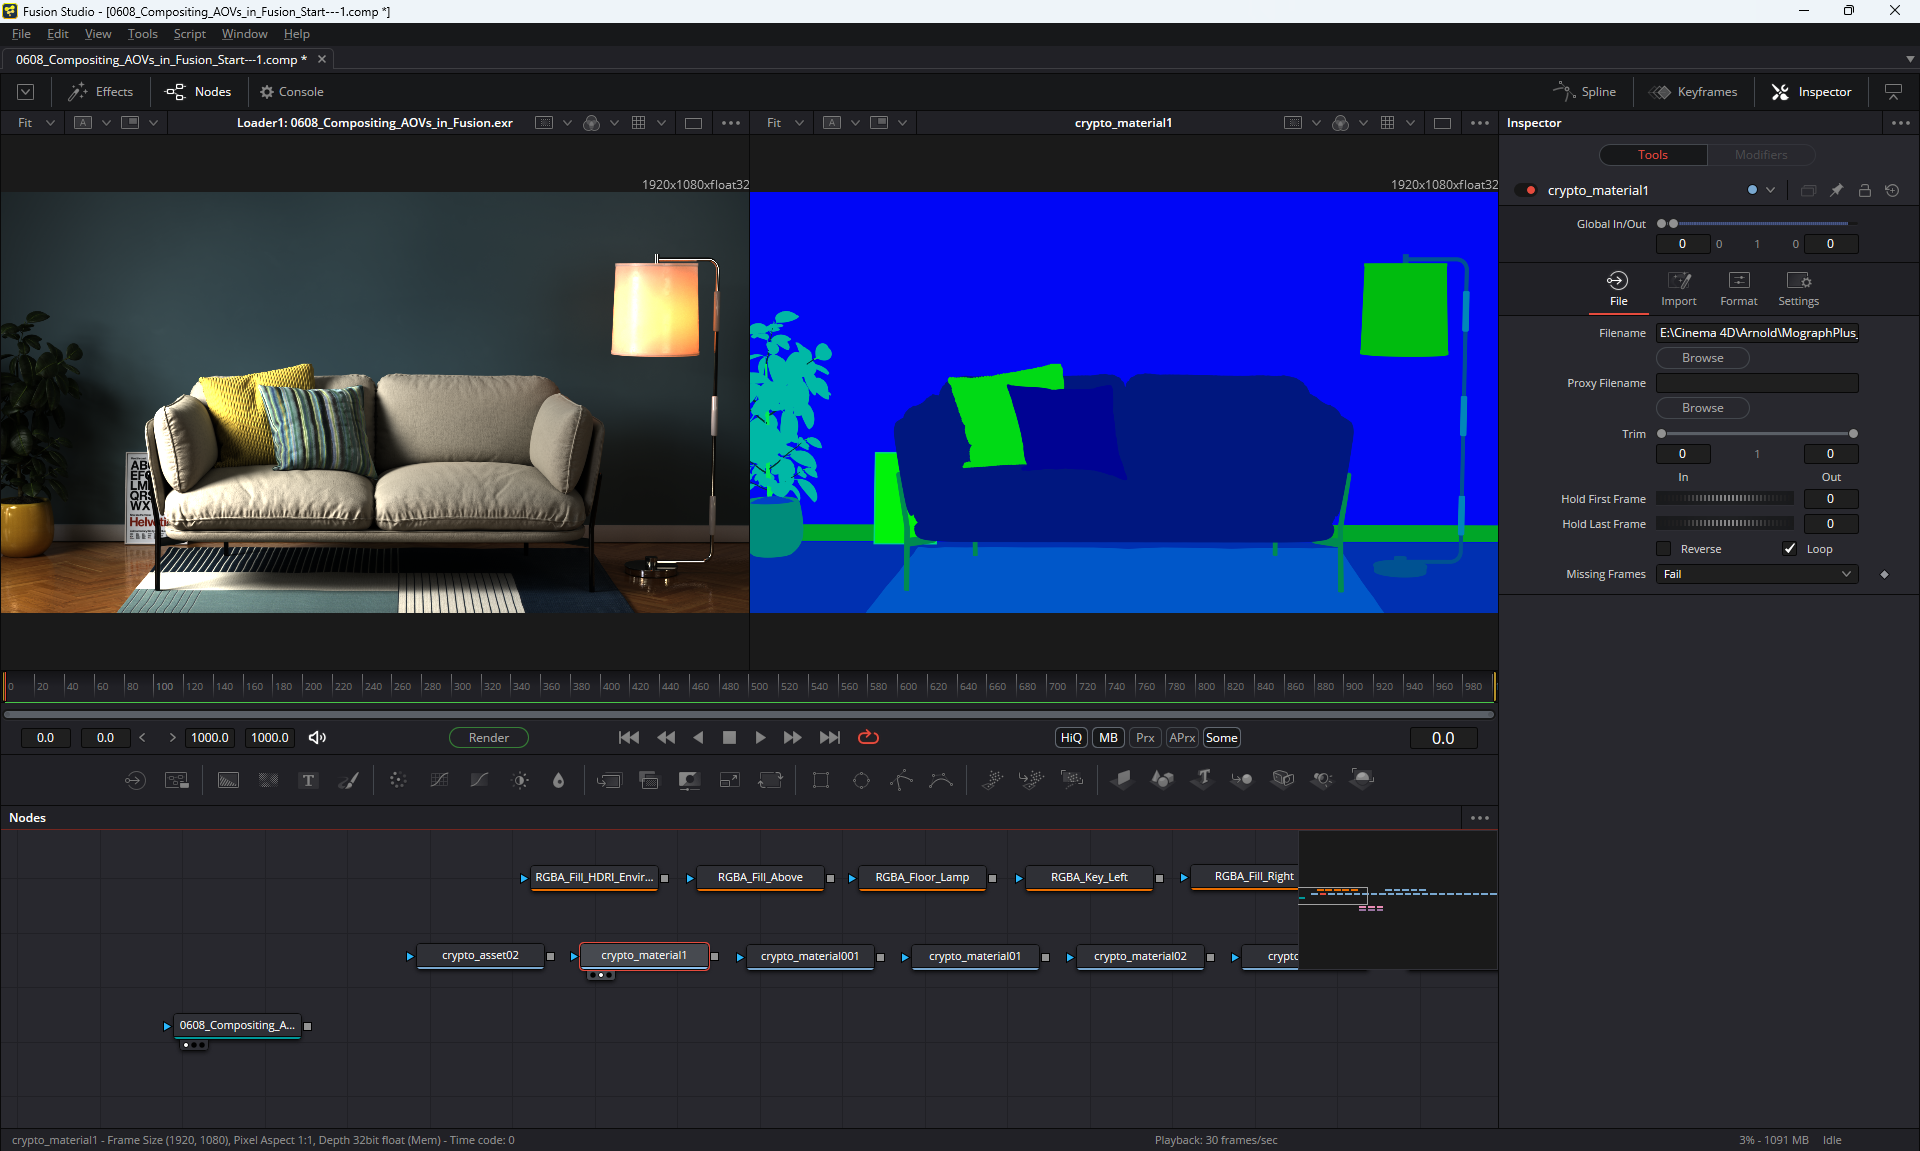The width and height of the screenshot is (1920, 1151).
Task: Open Missing Frames dropdown set to Fail
Action: click(1757, 574)
